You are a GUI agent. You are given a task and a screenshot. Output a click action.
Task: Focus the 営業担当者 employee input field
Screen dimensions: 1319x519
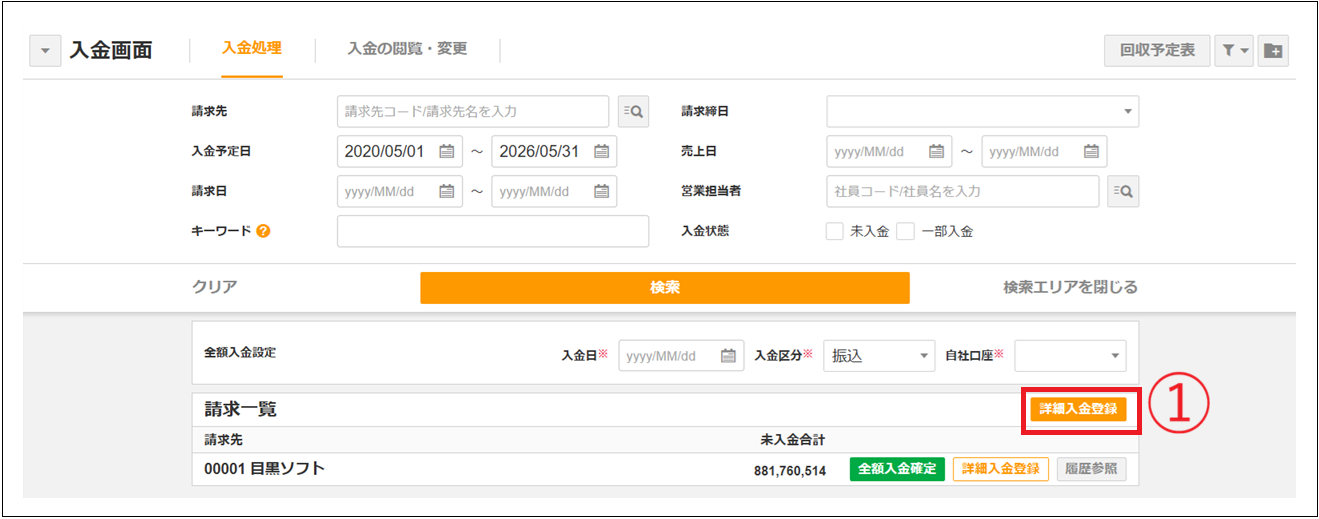pyautogui.click(x=963, y=191)
